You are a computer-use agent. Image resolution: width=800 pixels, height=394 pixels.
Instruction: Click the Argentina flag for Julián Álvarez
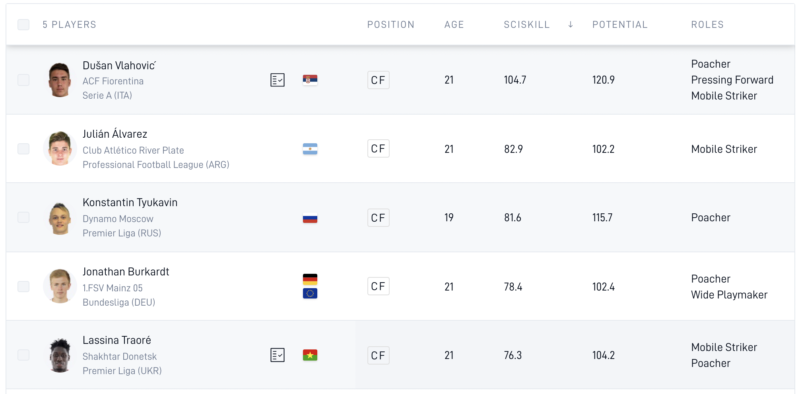tap(310, 149)
